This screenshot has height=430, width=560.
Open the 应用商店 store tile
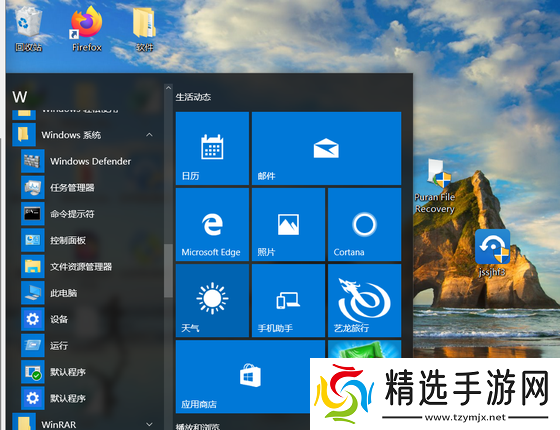pyautogui.click(x=250, y=377)
